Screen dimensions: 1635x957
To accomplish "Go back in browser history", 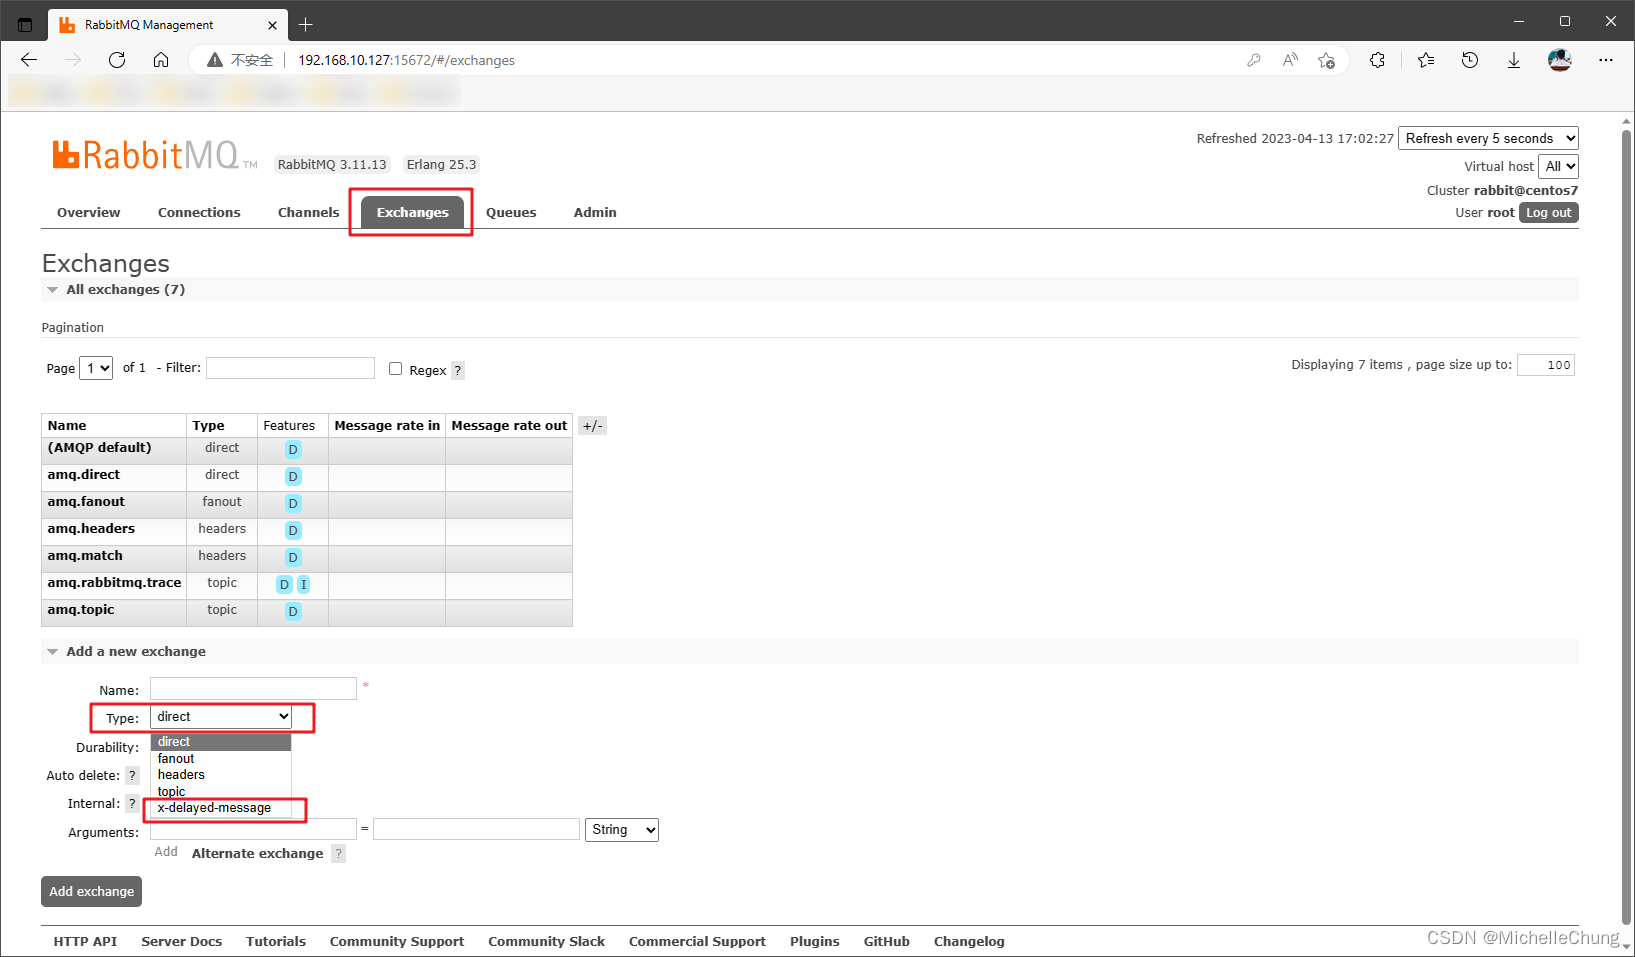I will pyautogui.click(x=29, y=60).
